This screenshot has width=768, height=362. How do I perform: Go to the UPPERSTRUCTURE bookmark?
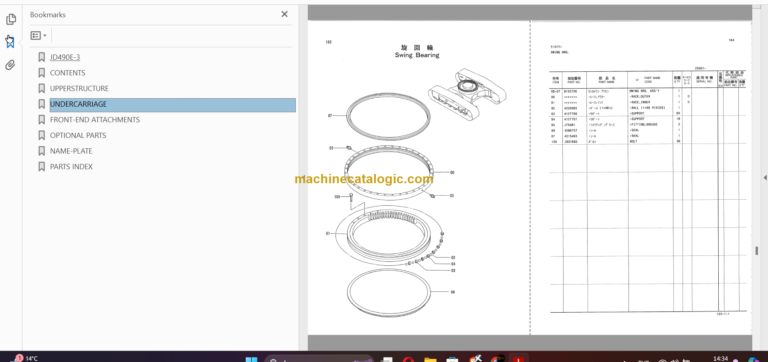[x=79, y=89]
